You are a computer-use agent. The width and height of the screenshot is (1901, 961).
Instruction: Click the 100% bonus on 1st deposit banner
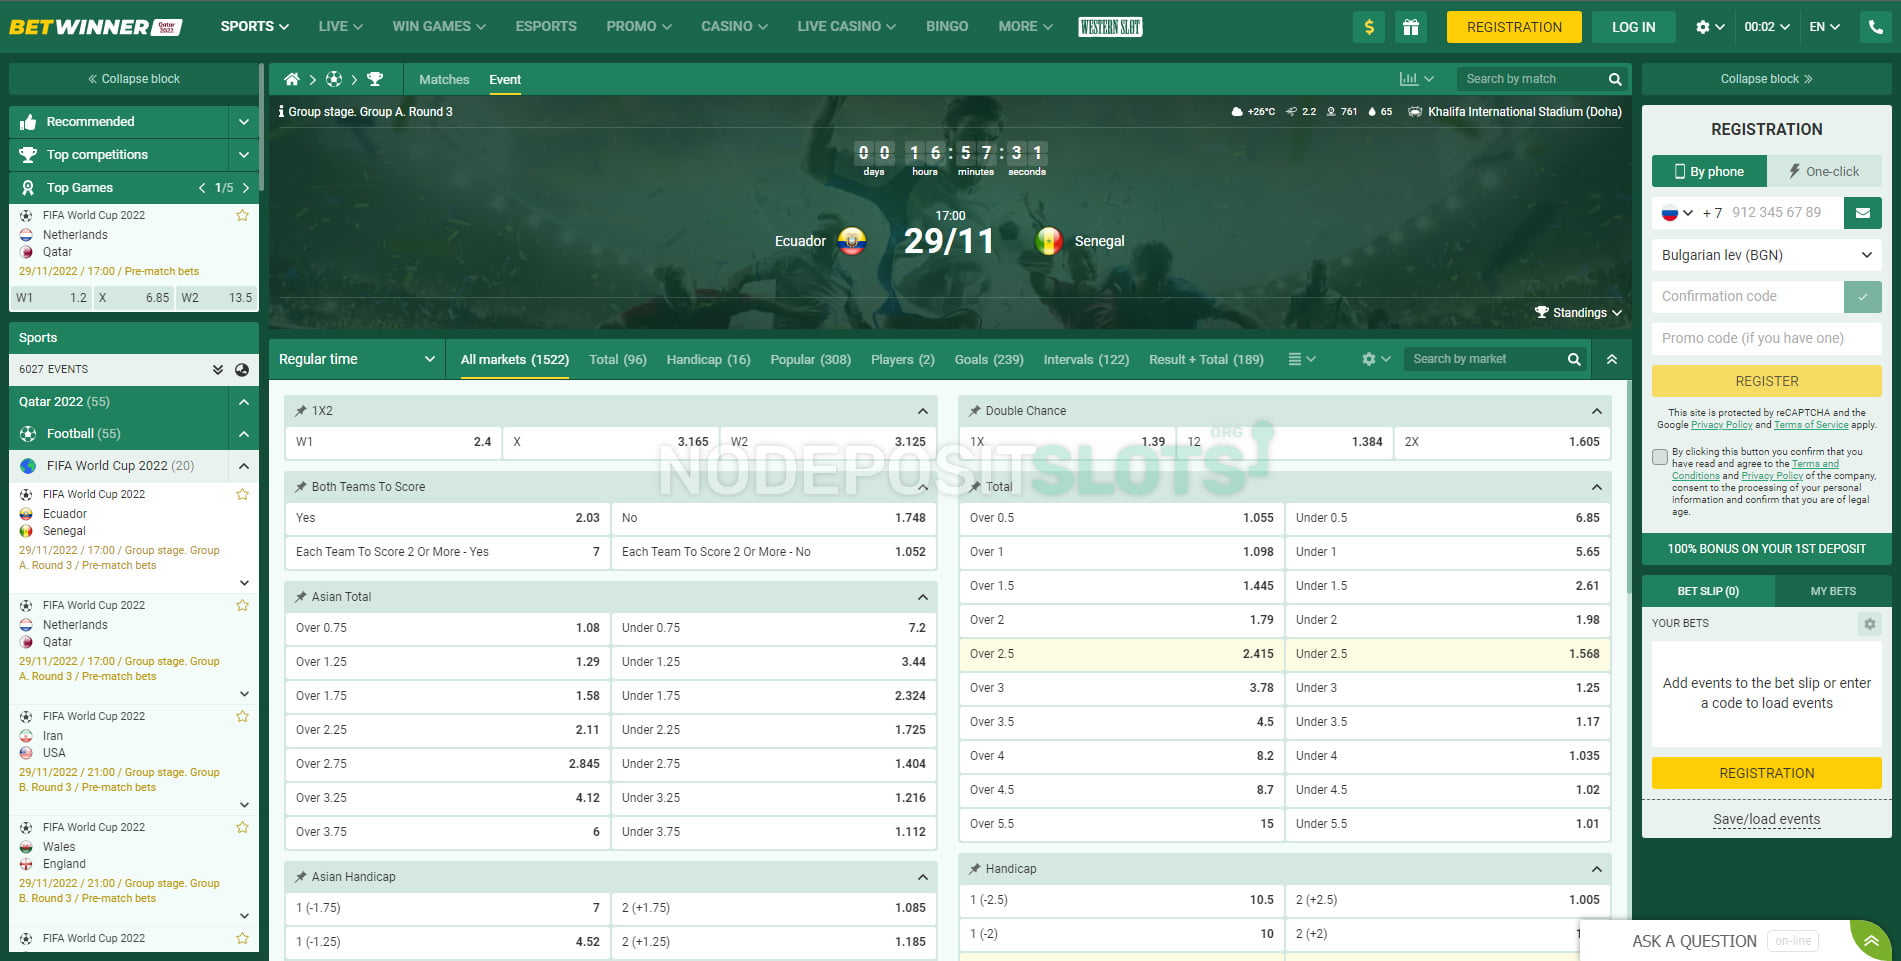(1766, 549)
